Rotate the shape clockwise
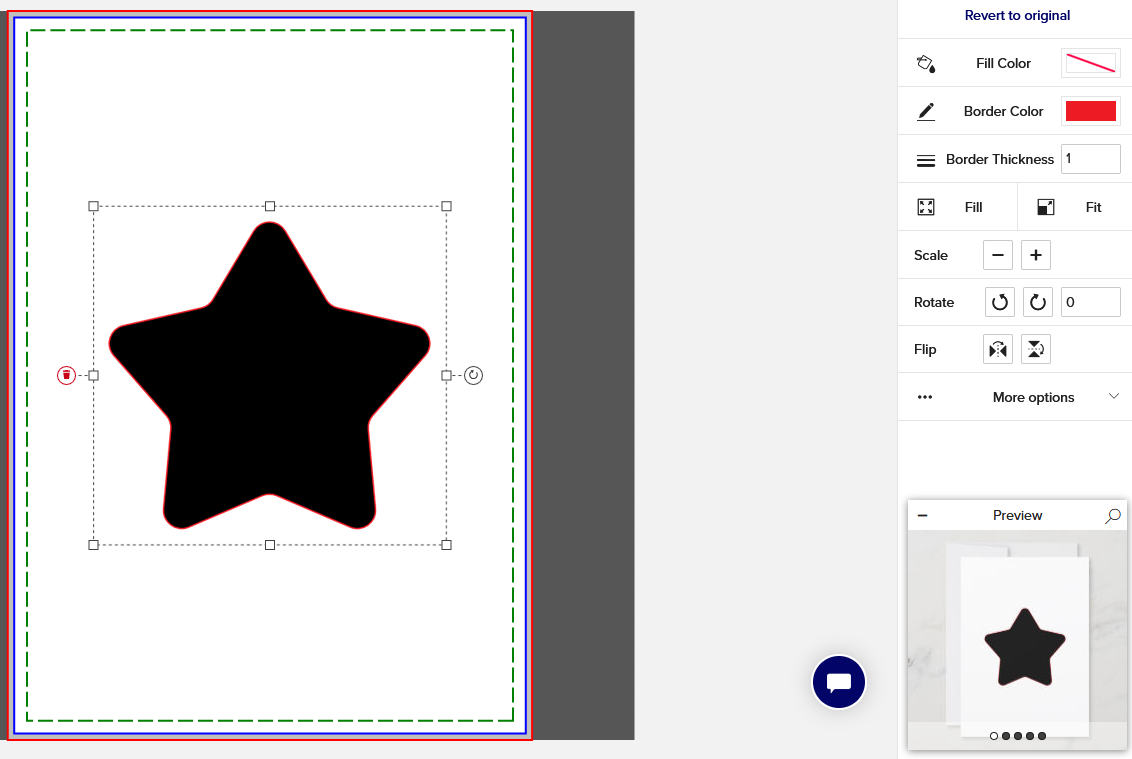1132x759 pixels. 1037,302
